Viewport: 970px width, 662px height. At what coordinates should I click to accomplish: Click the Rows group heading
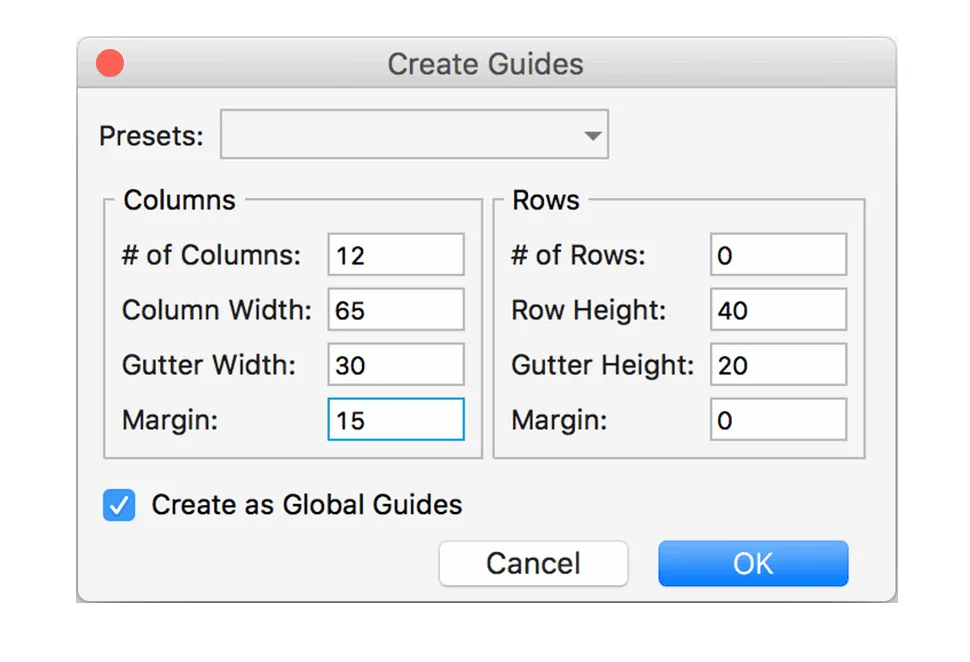click(x=546, y=200)
